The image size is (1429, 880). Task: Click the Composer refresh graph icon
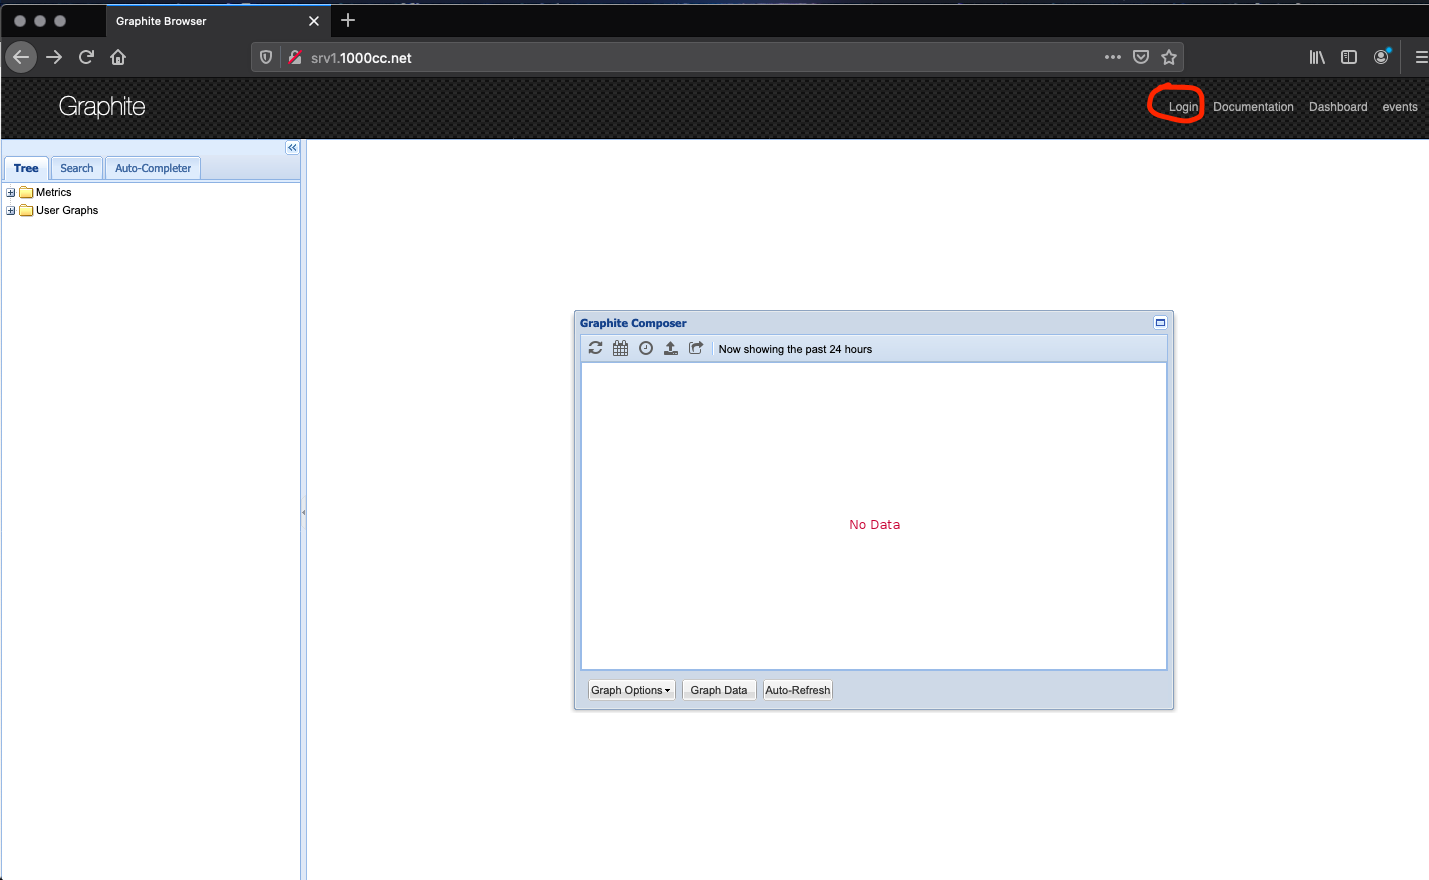(x=595, y=348)
